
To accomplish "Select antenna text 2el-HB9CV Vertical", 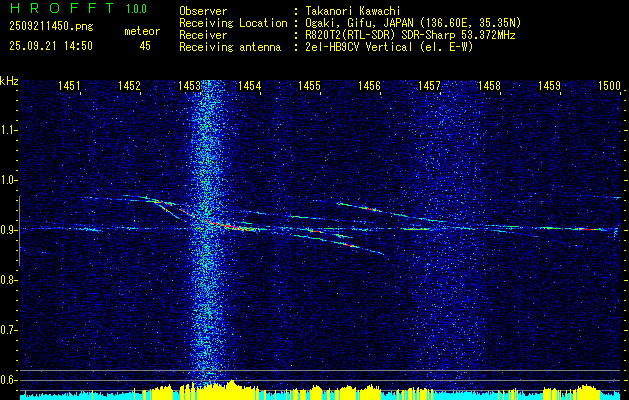I will tap(359, 47).
